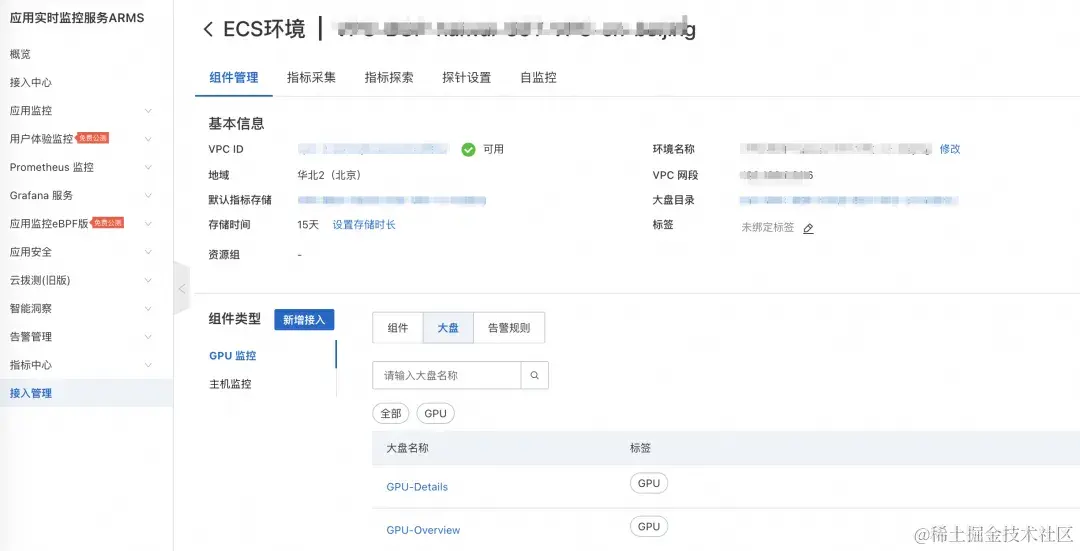The height and width of the screenshot is (551, 1080).
Task: Click the tag edit pencil icon
Action: tap(809, 228)
